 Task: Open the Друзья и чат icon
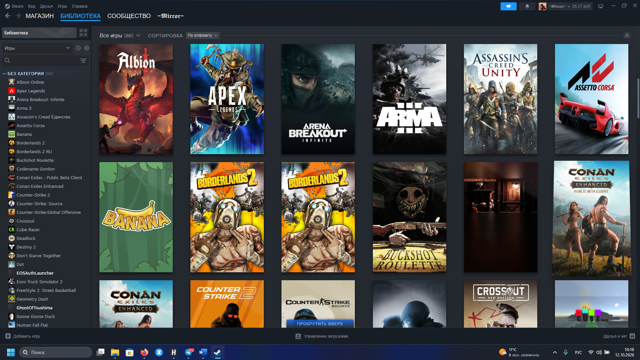click(632, 336)
